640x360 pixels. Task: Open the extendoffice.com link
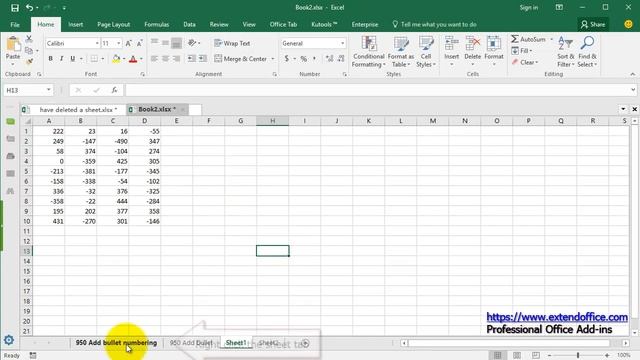pos(557,317)
